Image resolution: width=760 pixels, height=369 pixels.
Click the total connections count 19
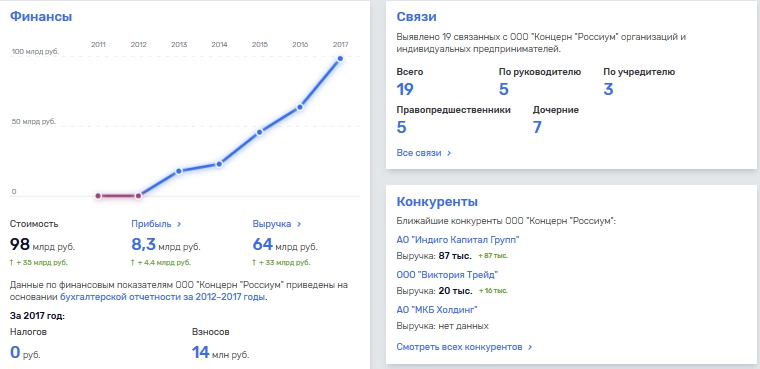point(405,90)
